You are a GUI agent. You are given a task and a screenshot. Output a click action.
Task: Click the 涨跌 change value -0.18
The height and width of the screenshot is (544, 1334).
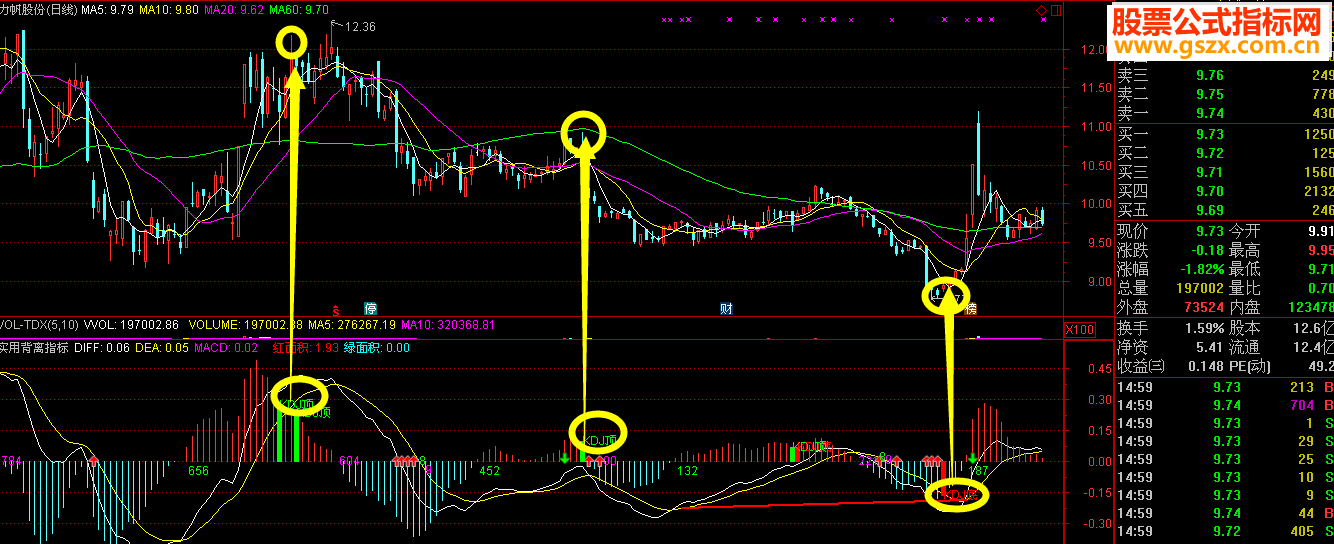1207,249
